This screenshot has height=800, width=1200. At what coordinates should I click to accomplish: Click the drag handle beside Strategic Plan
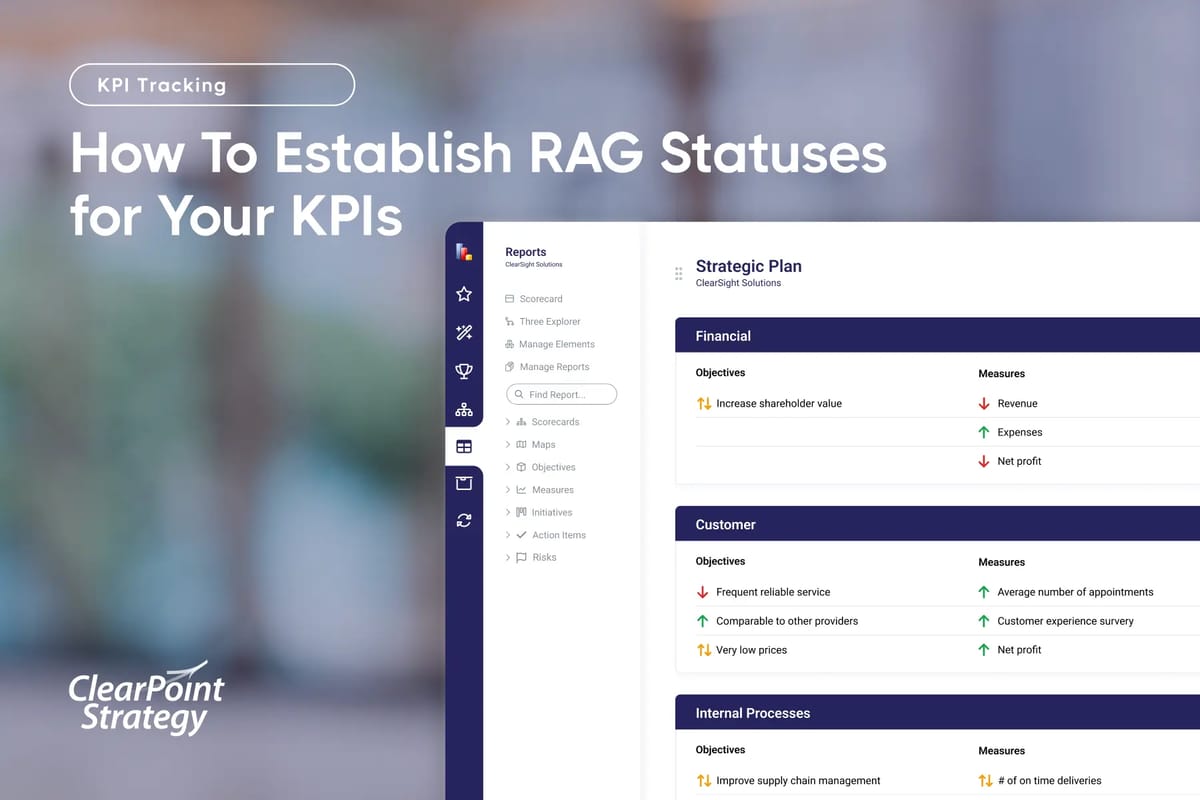click(679, 273)
